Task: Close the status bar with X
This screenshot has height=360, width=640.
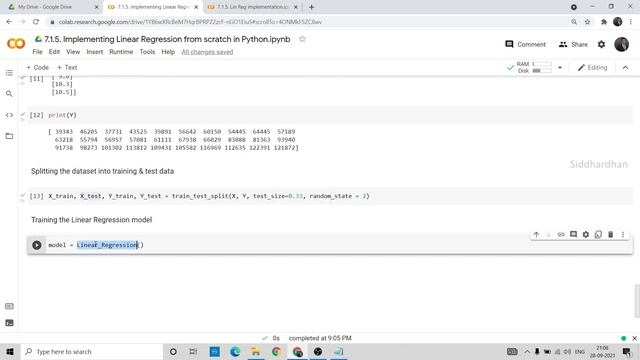Action: (634, 338)
